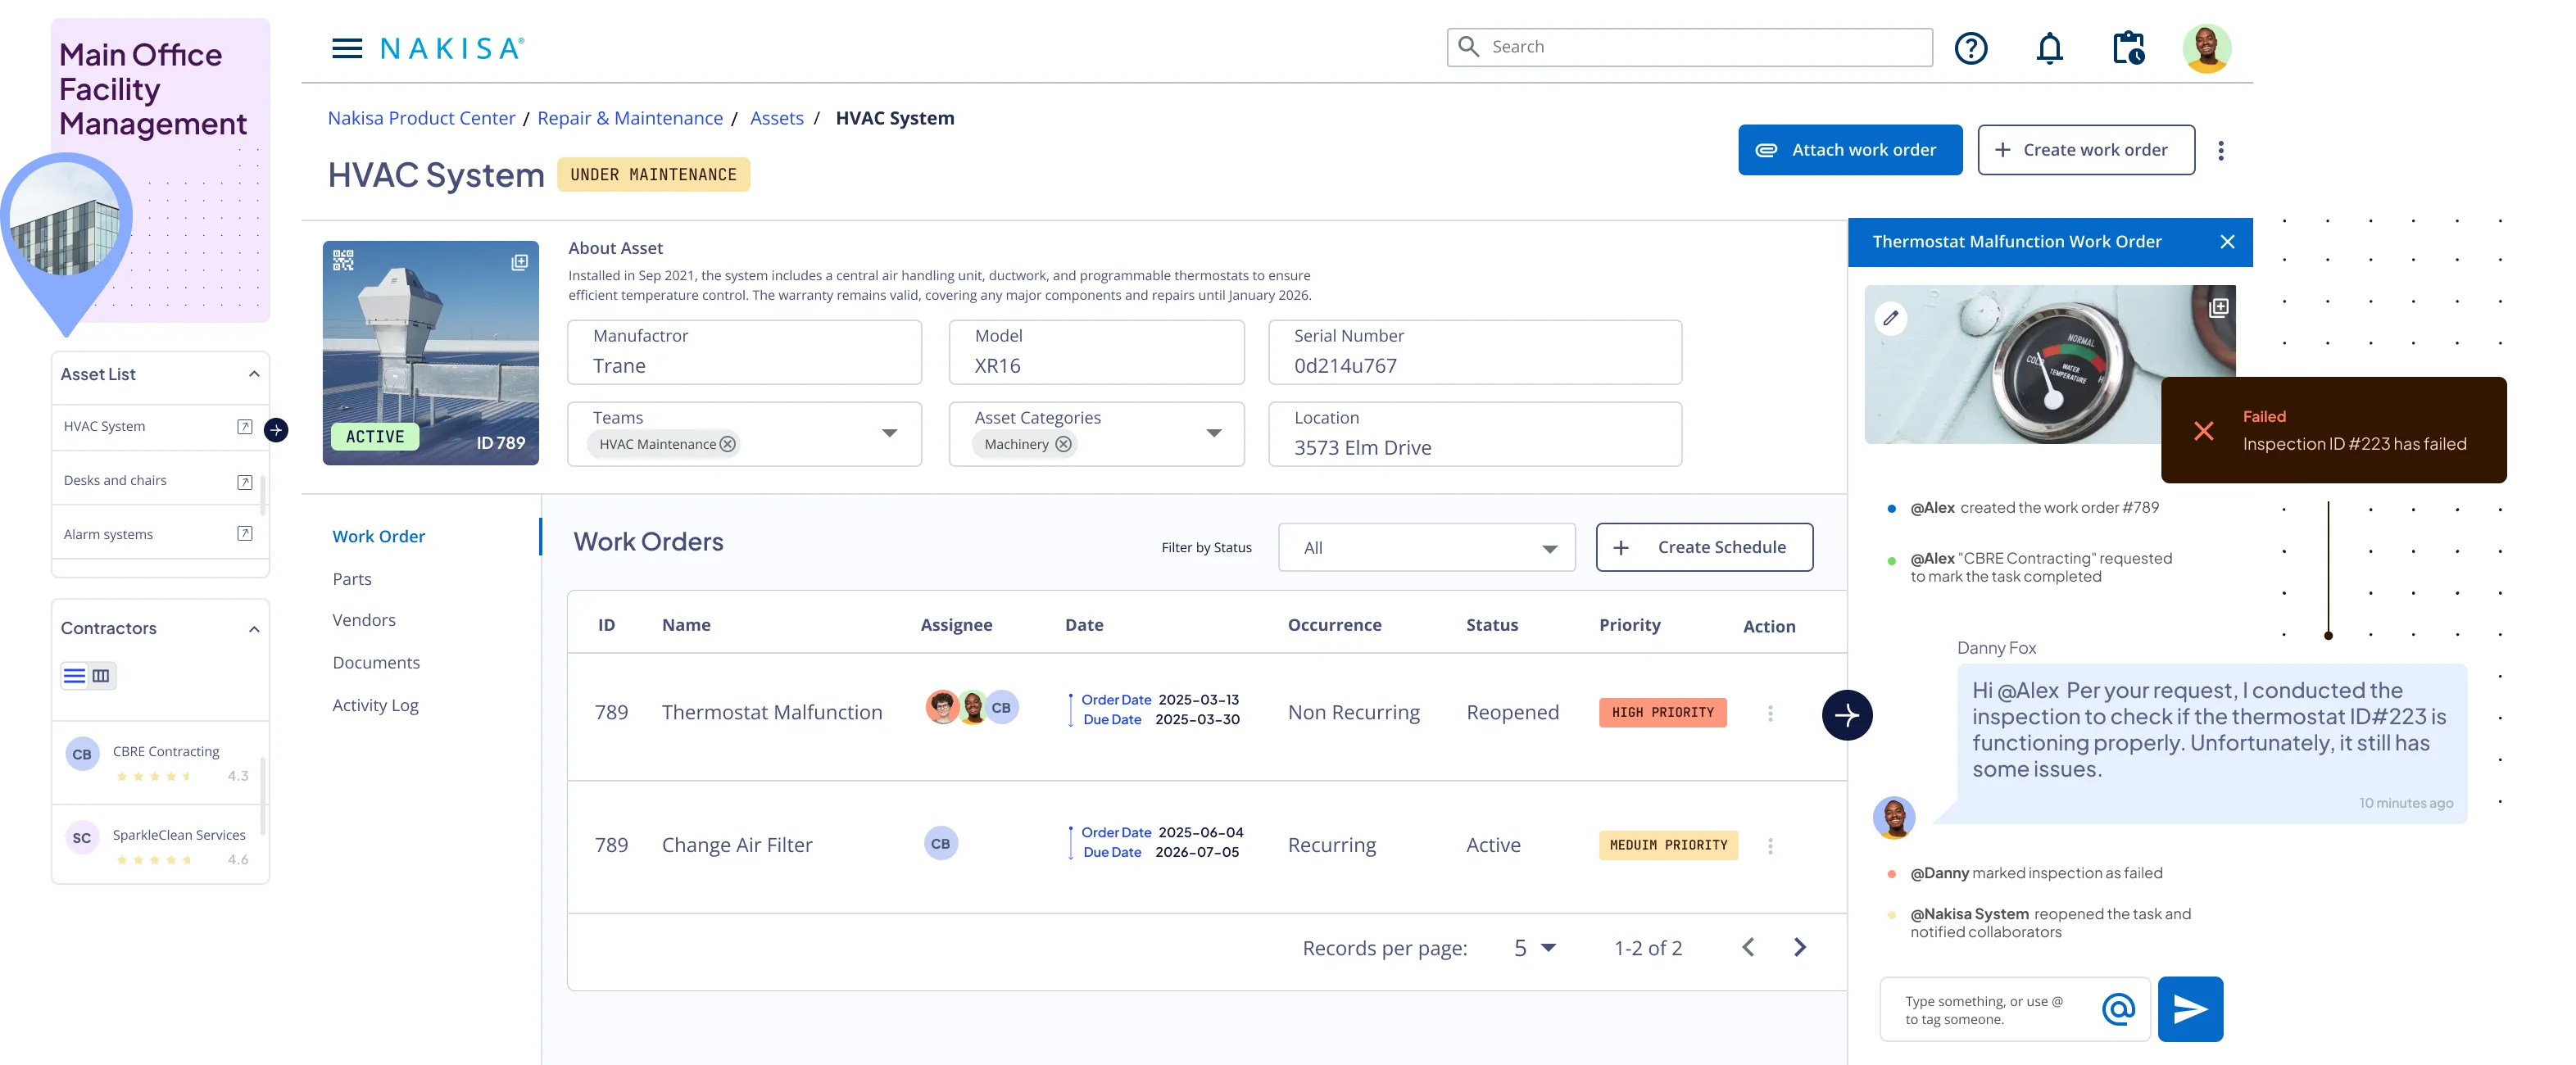Screen dimensions: 2576x1065
Task: Open Desks and chairs external link icon
Action: [244, 481]
